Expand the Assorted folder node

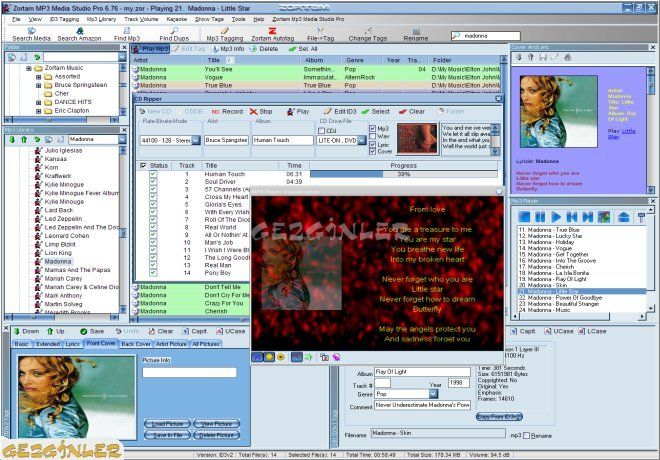tap(38, 77)
